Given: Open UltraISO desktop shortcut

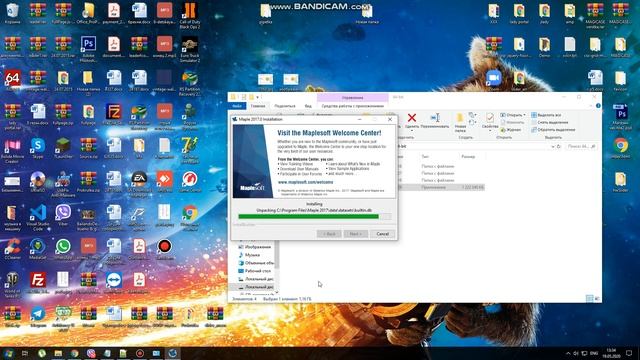Looking at the screenshot, I should pos(38,182).
